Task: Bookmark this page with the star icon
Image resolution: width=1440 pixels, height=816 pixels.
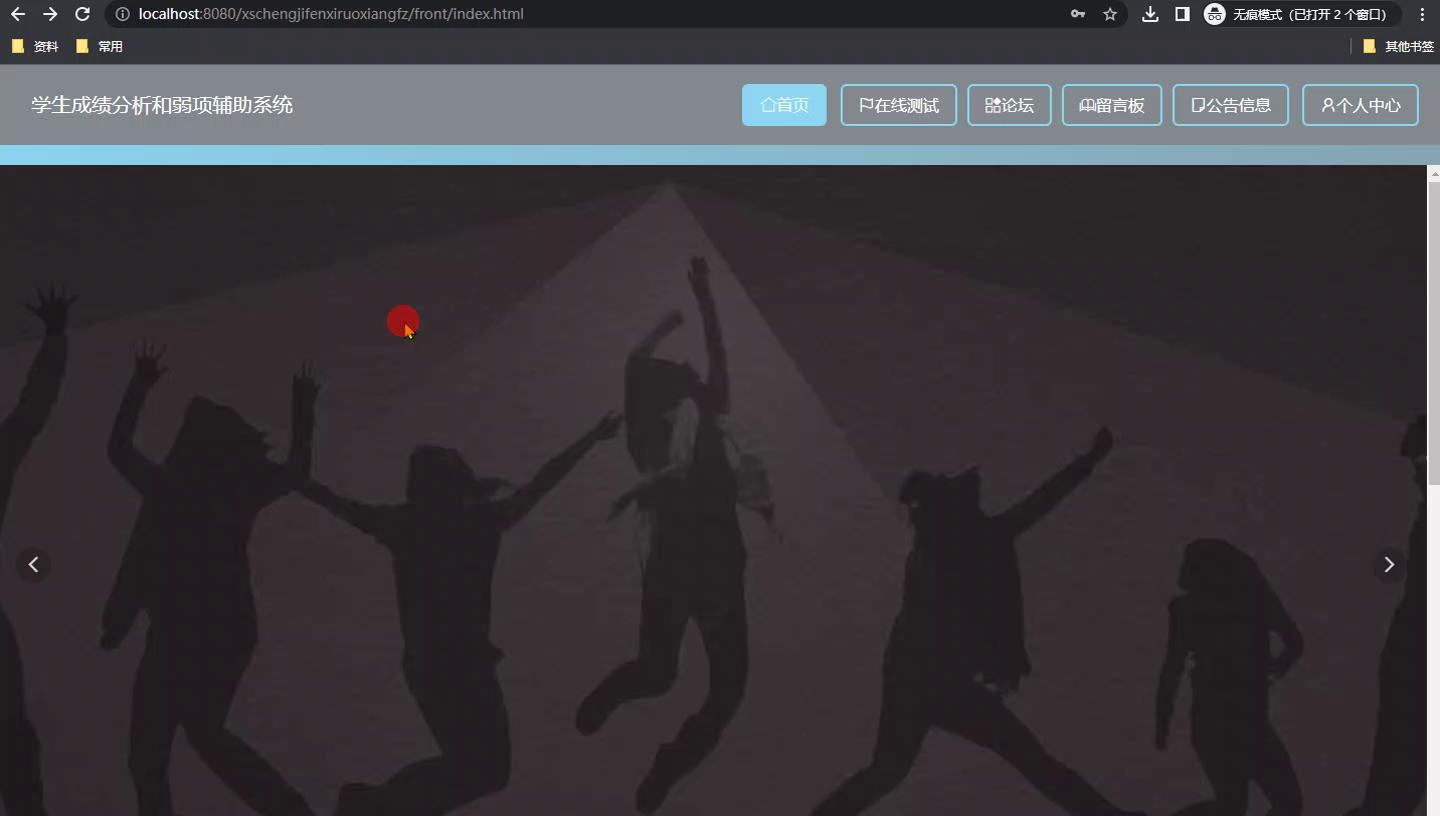Action: (1110, 14)
